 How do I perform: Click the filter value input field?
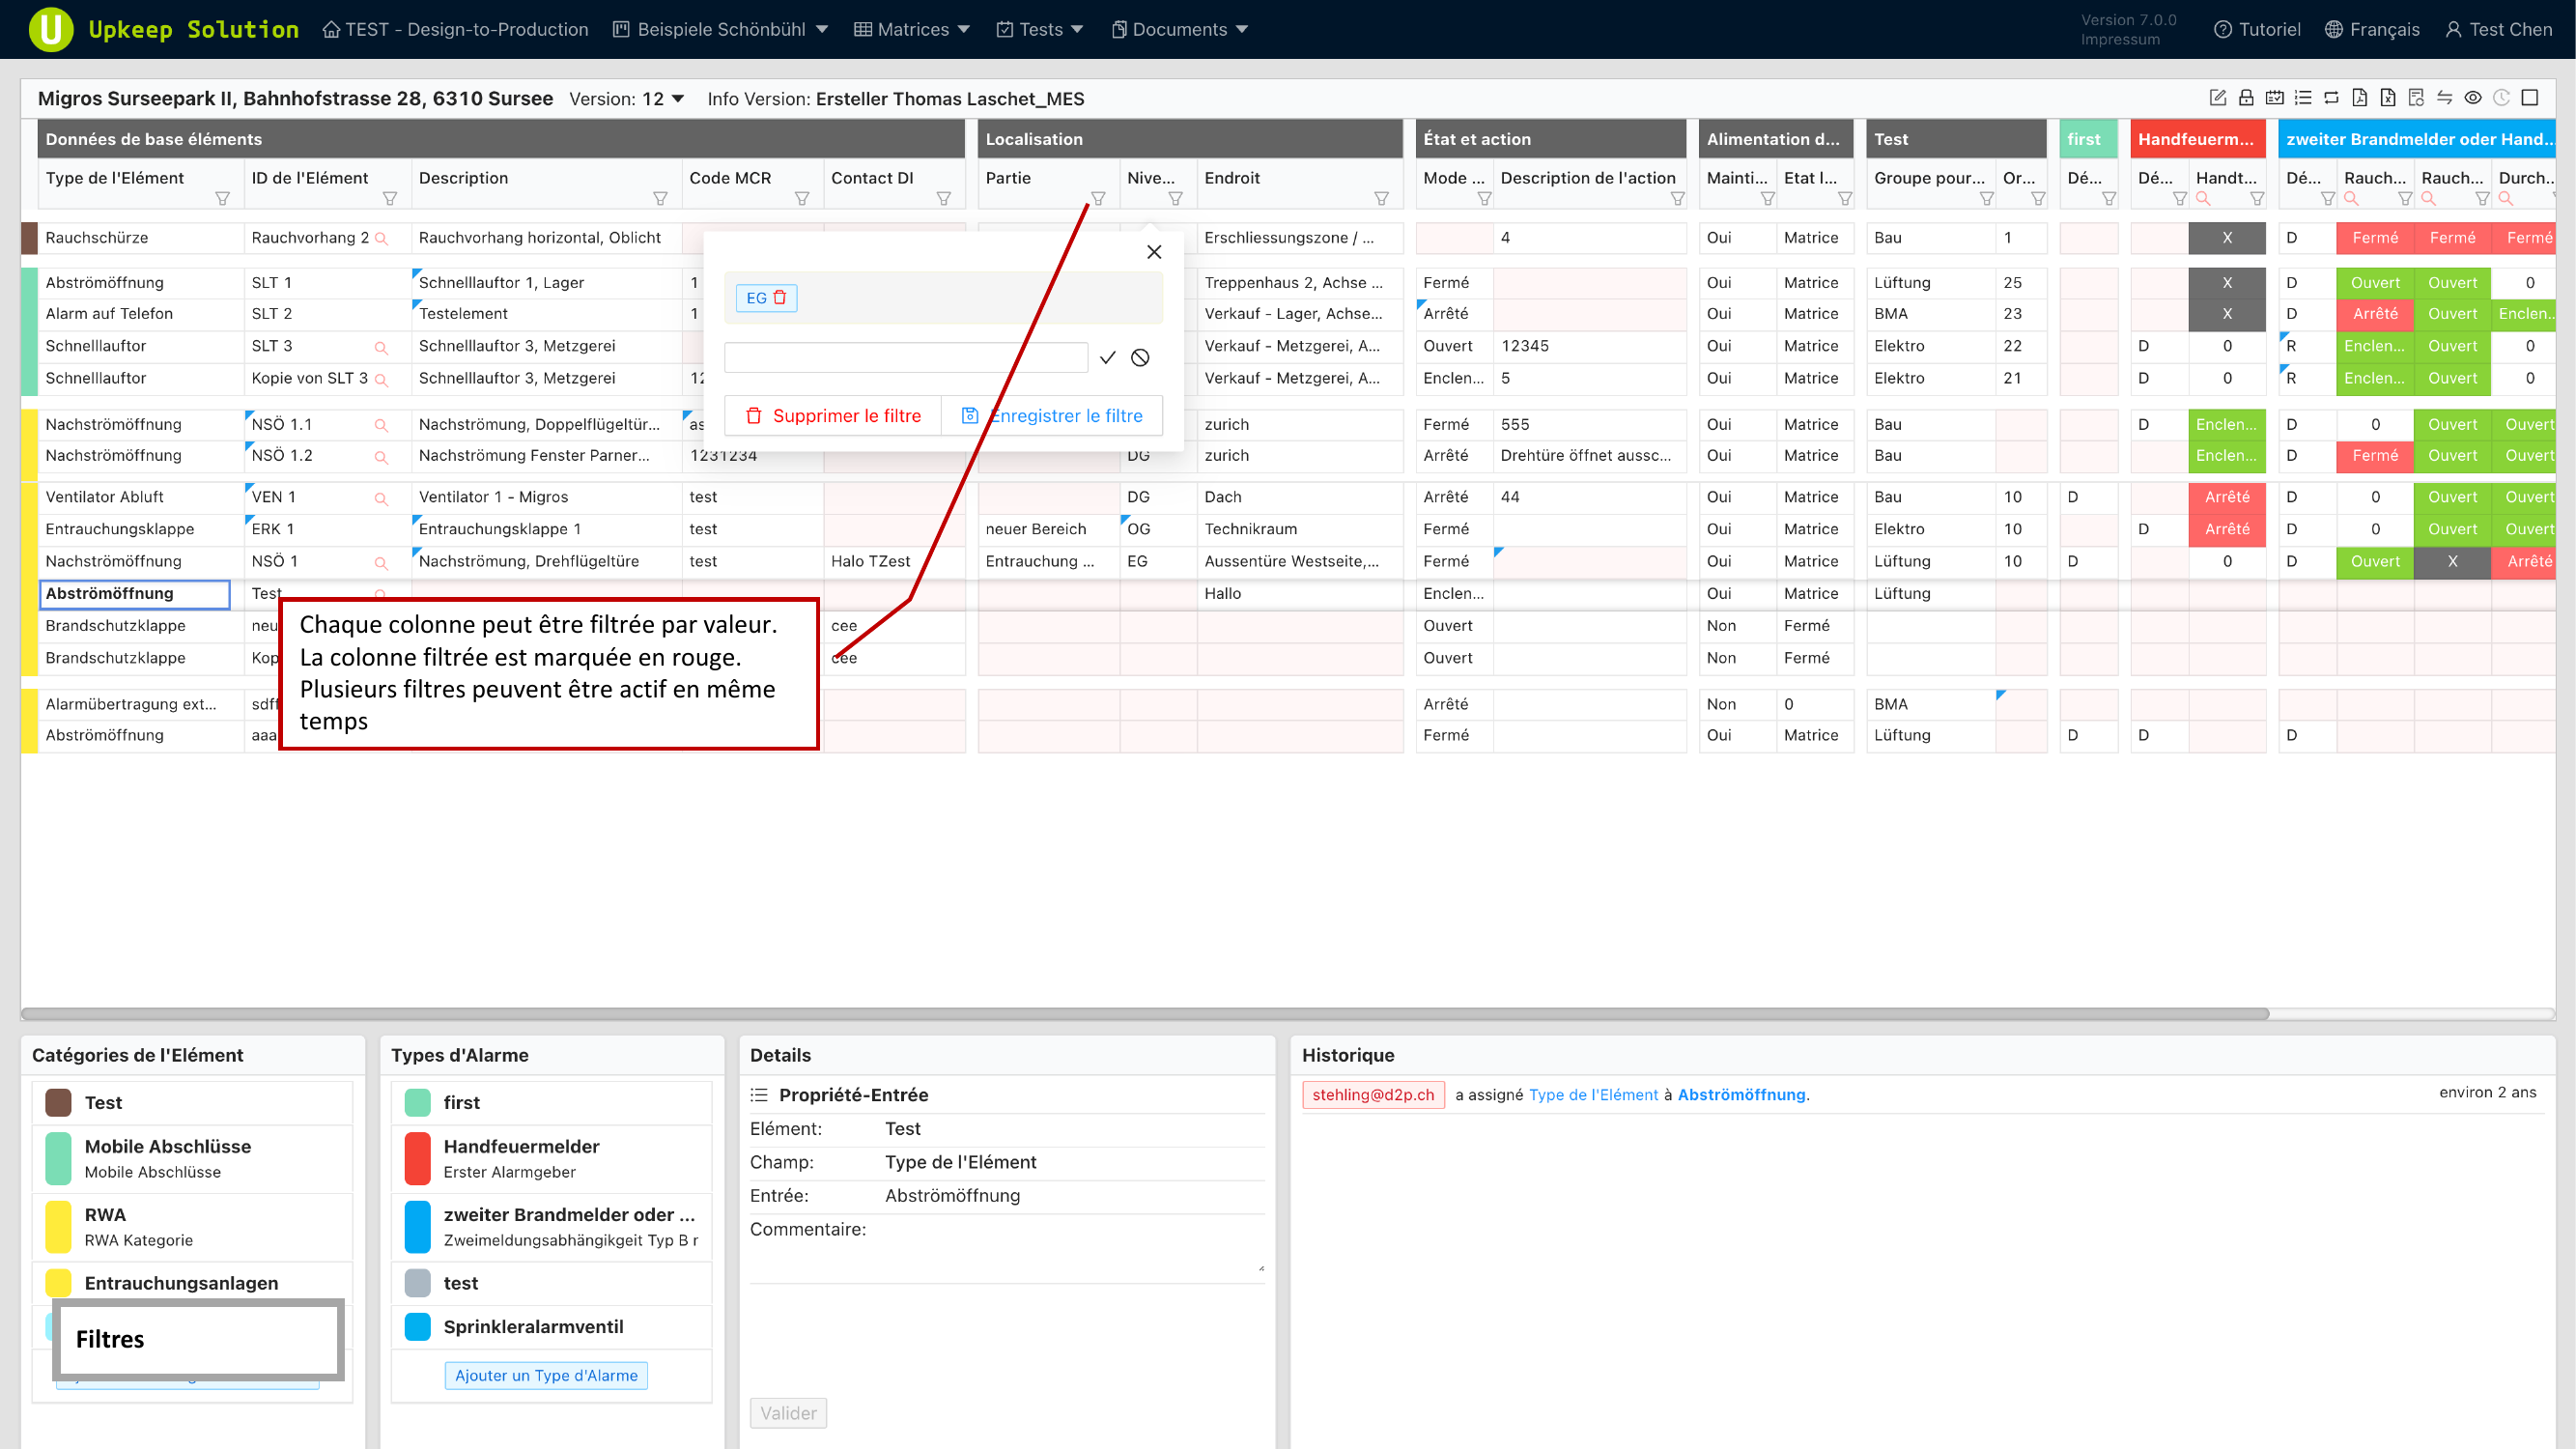pos(905,357)
